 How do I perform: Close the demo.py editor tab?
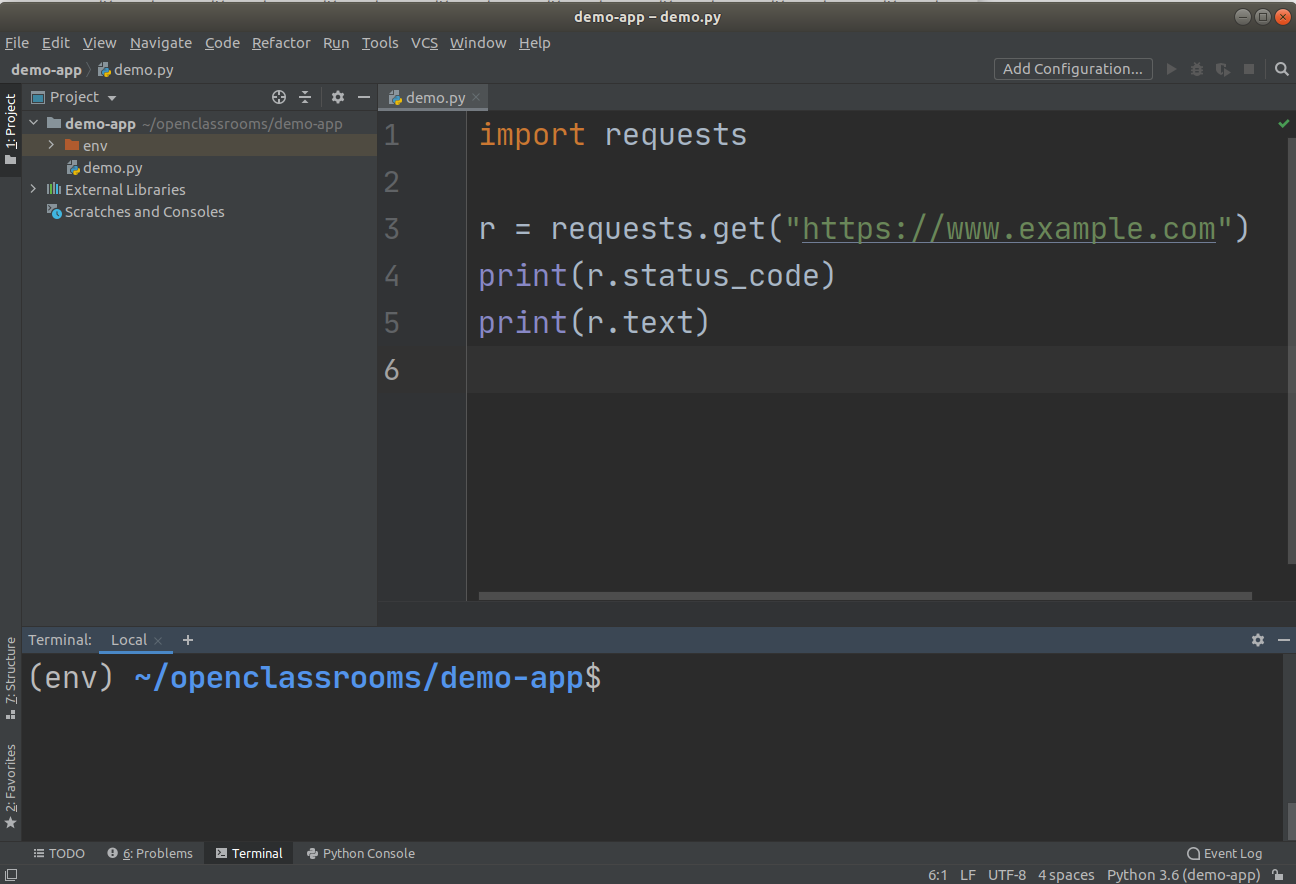[477, 97]
